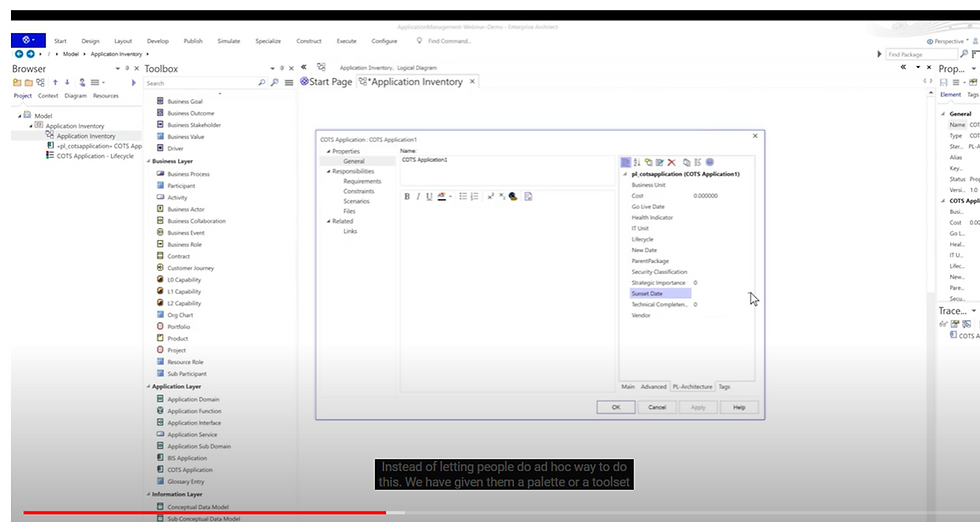
Task: Collapse the Responsibilities tree node in dialog
Action: [328, 171]
